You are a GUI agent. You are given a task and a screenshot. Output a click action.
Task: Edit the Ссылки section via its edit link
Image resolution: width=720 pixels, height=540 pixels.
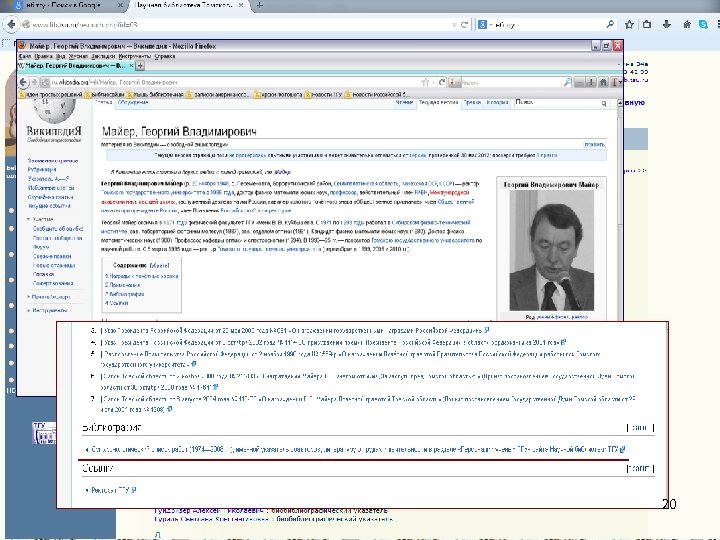640,468
